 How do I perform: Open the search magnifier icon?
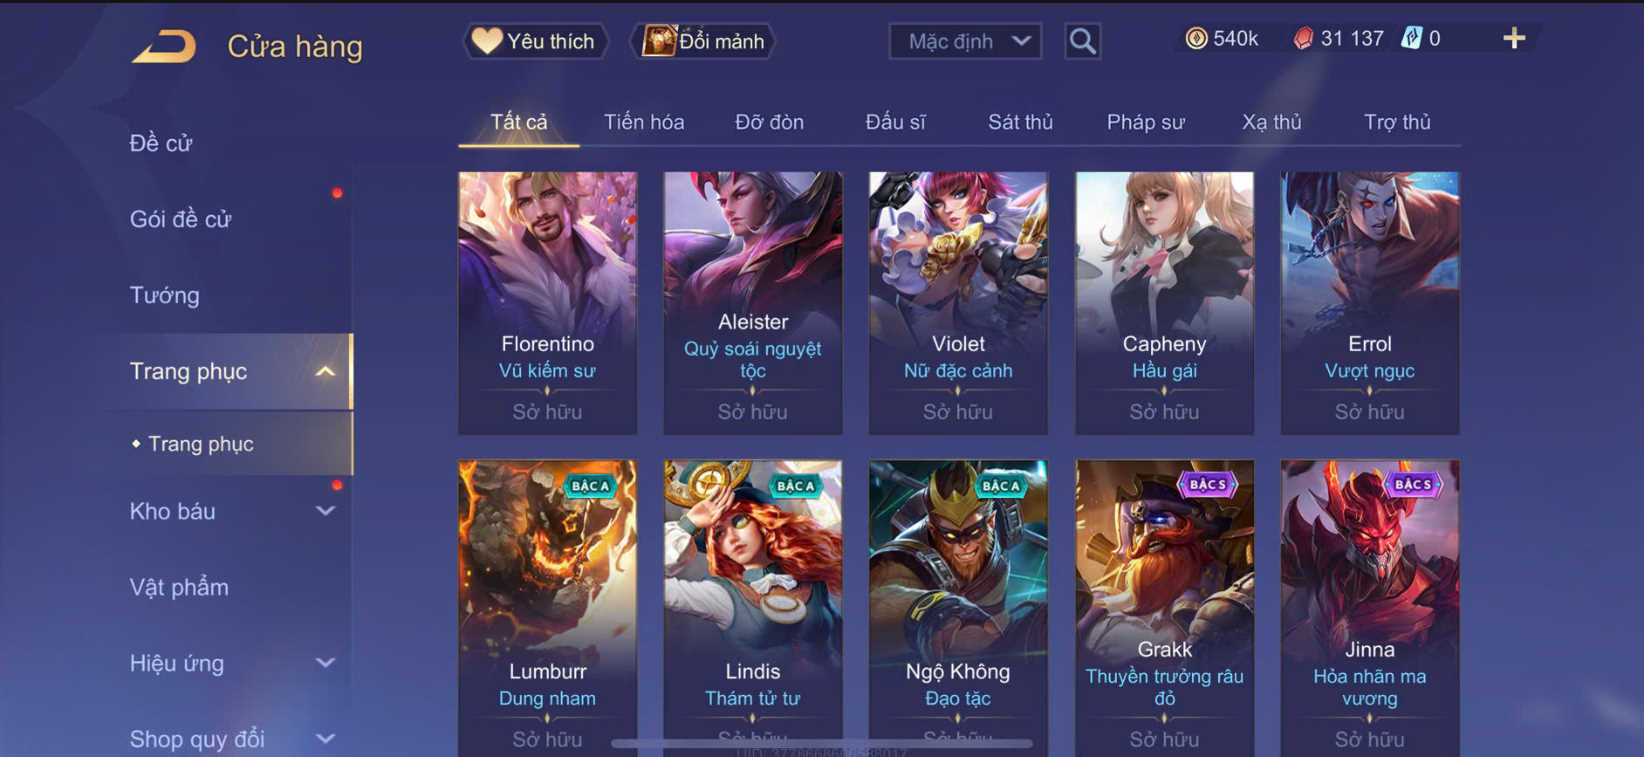tap(1082, 41)
